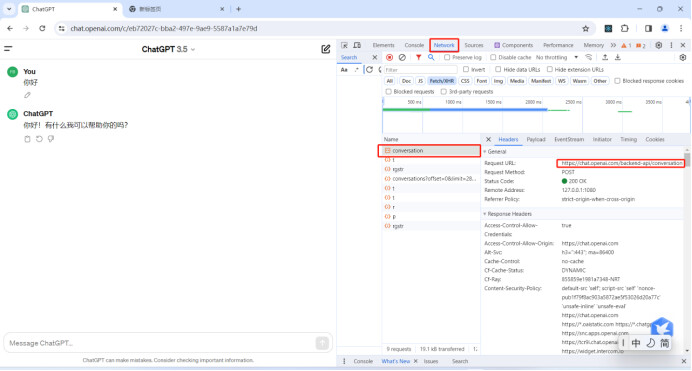692x371 pixels.
Task: Filter requests by Img type
Action: click(x=498, y=81)
